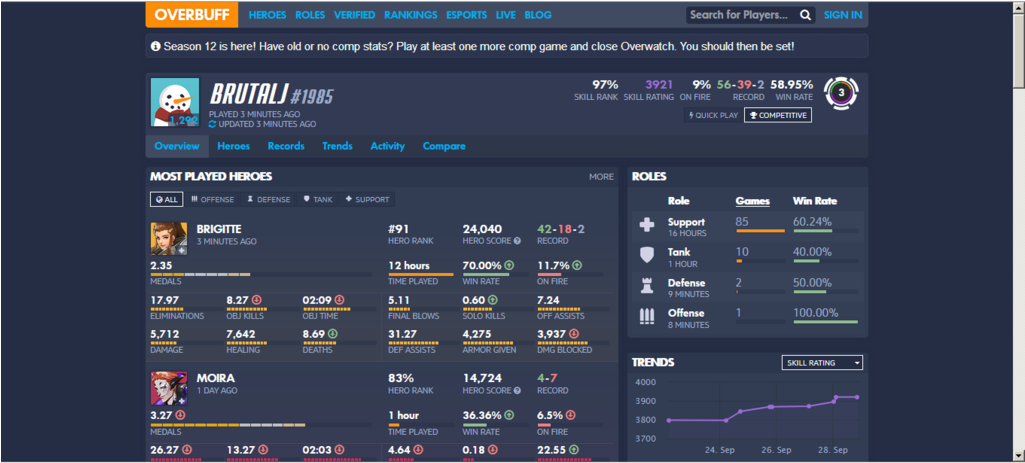Filter heroes by Defense
The height and width of the screenshot is (463, 1025).
click(x=268, y=199)
